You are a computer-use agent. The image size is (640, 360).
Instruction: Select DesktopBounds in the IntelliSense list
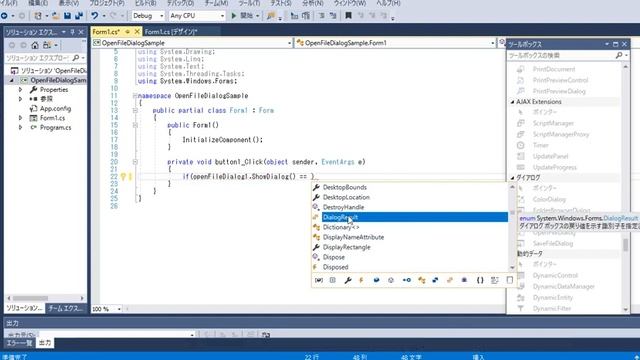(410, 187)
